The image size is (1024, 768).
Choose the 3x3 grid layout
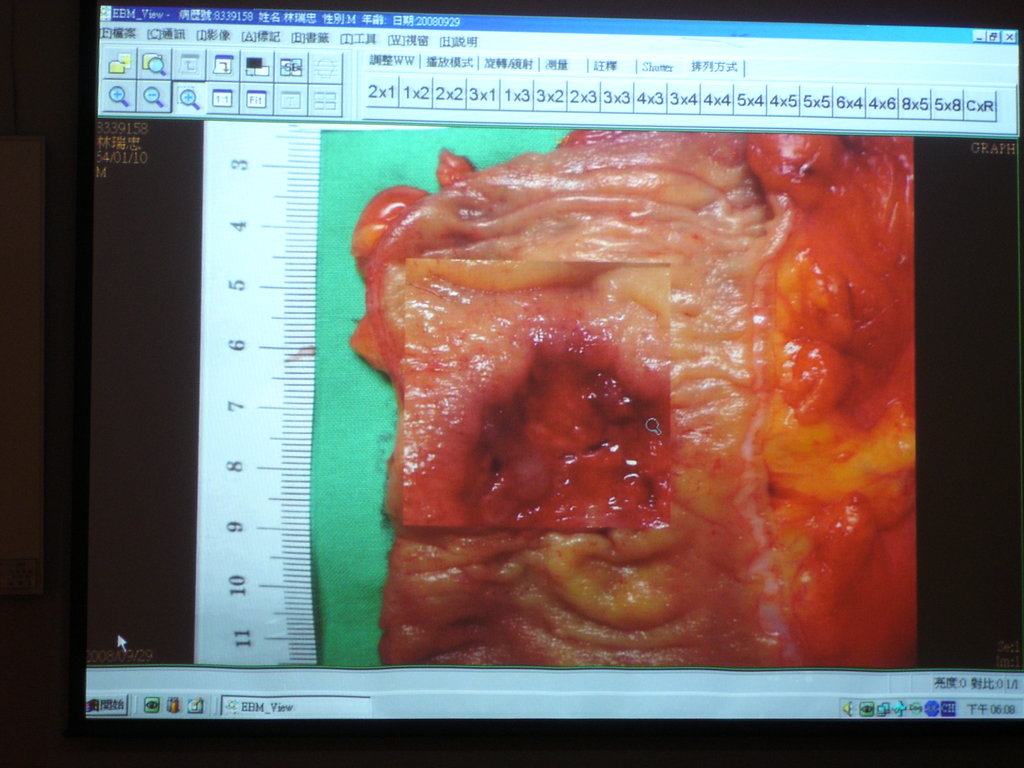point(616,98)
